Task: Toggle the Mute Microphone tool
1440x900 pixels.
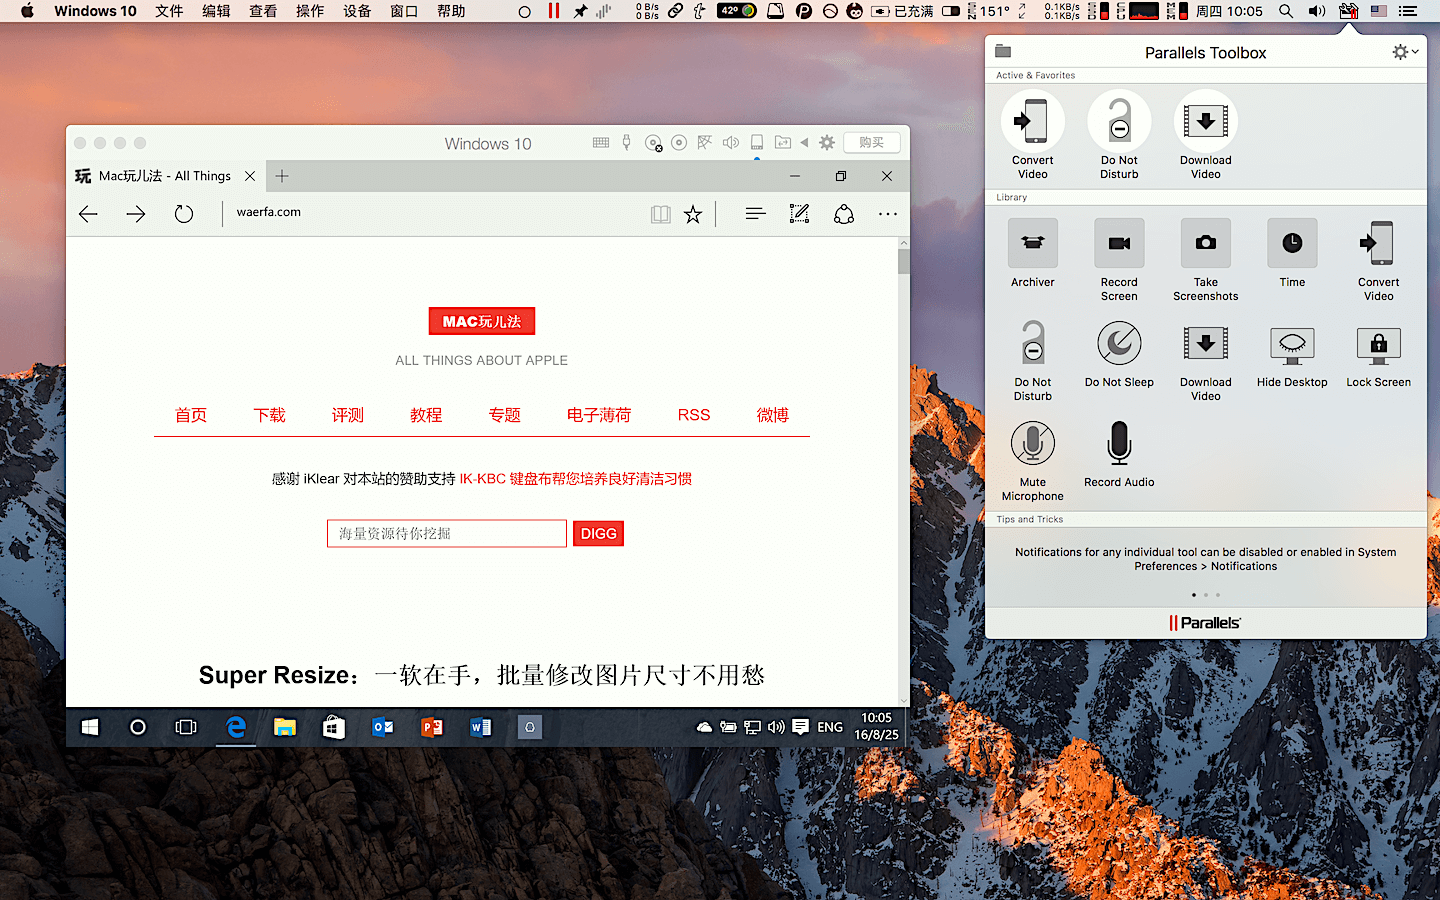Action: (1032, 460)
